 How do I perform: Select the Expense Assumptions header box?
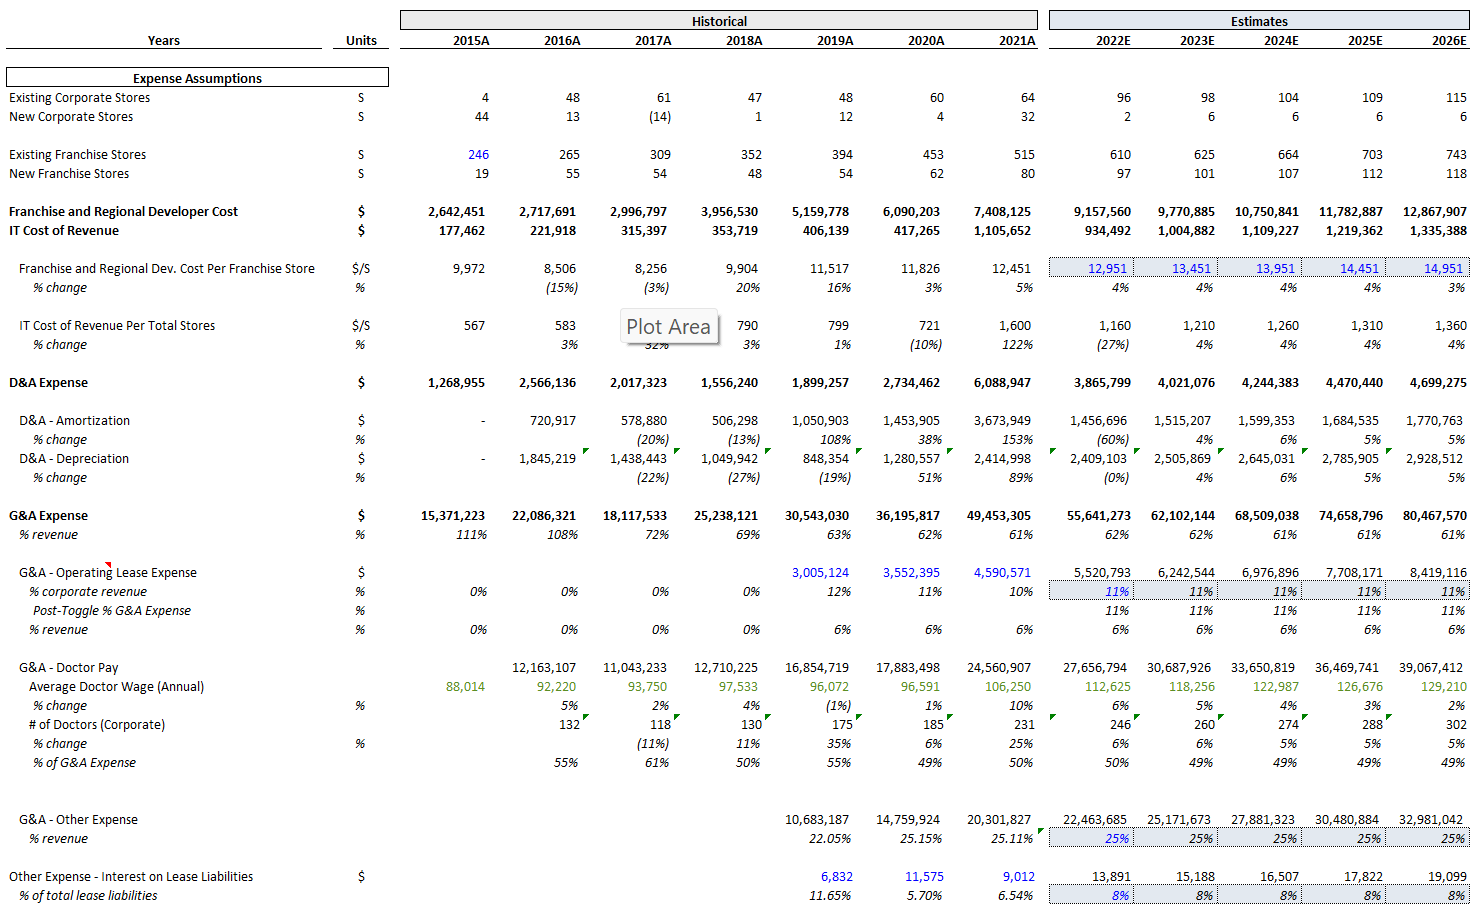point(197,77)
